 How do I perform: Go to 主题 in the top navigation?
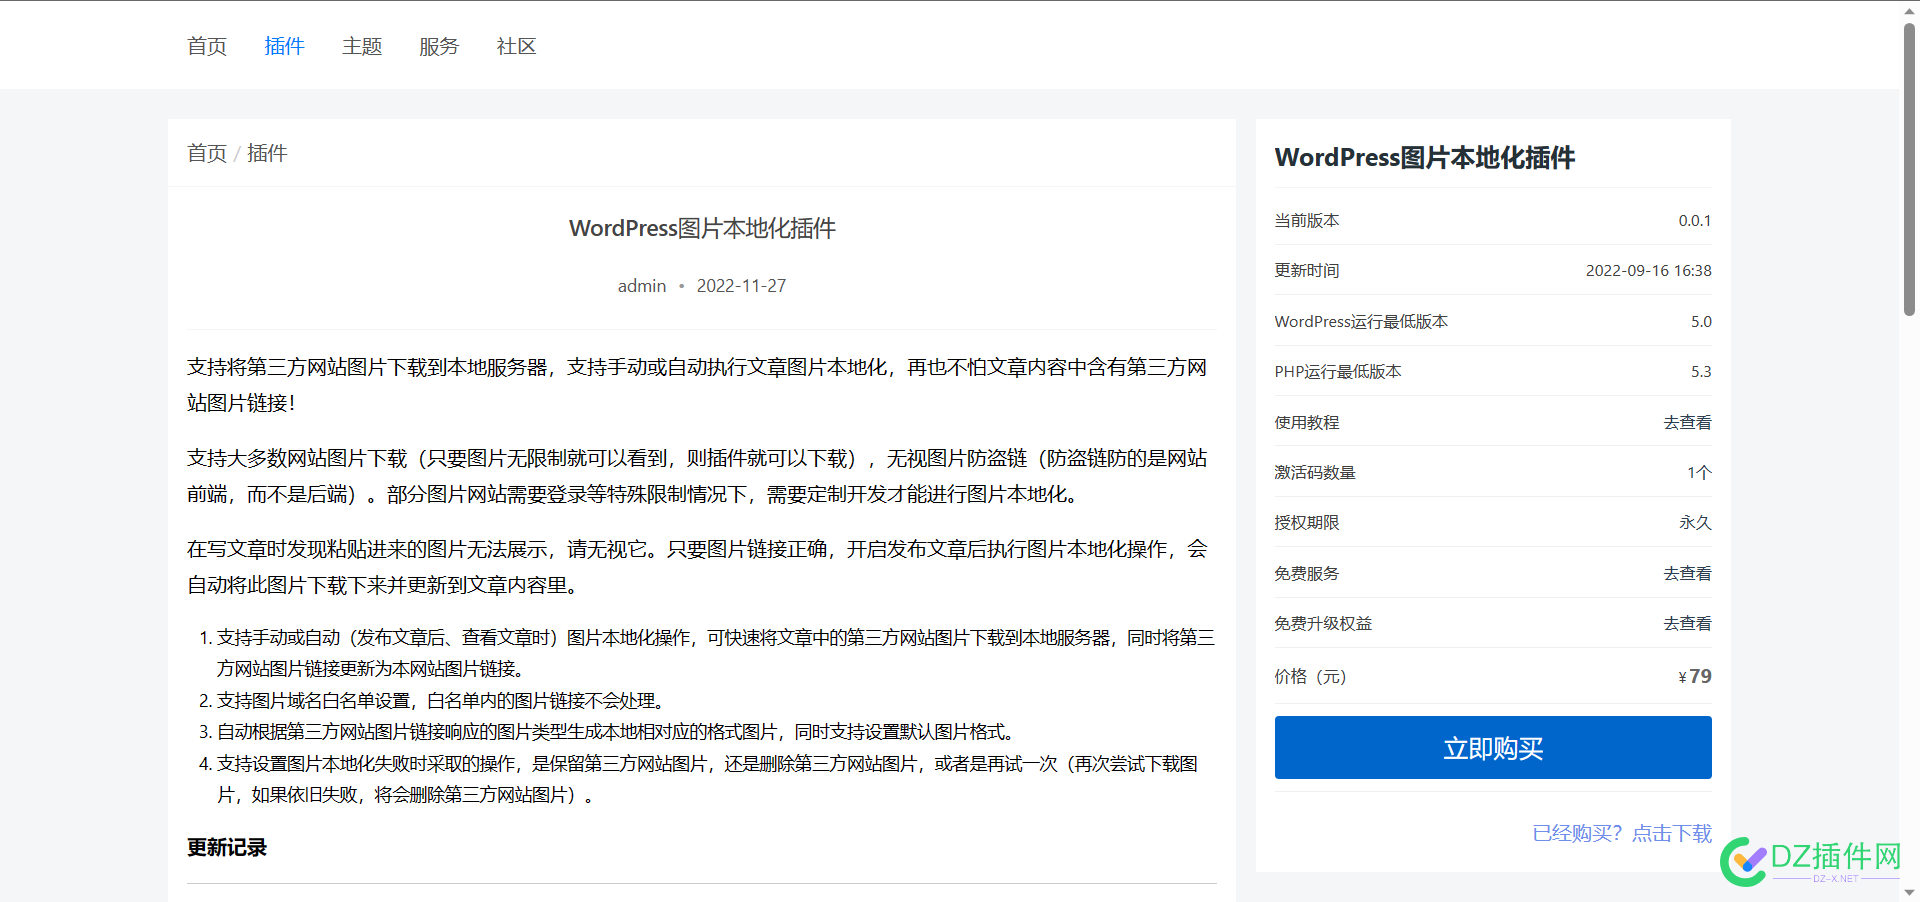point(362,46)
